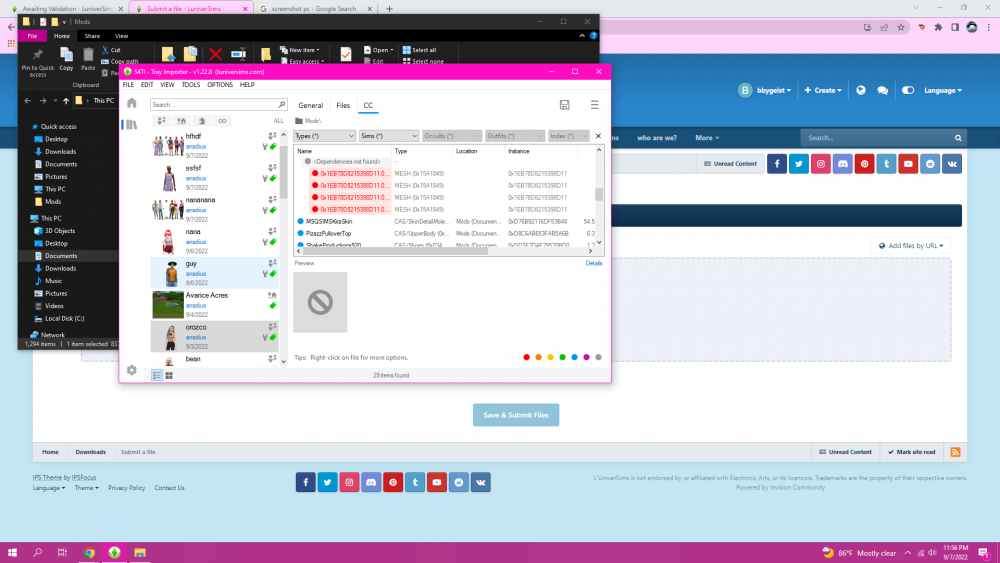Filter list by households
This screenshot has width=1000, height=563.
(x=161, y=121)
